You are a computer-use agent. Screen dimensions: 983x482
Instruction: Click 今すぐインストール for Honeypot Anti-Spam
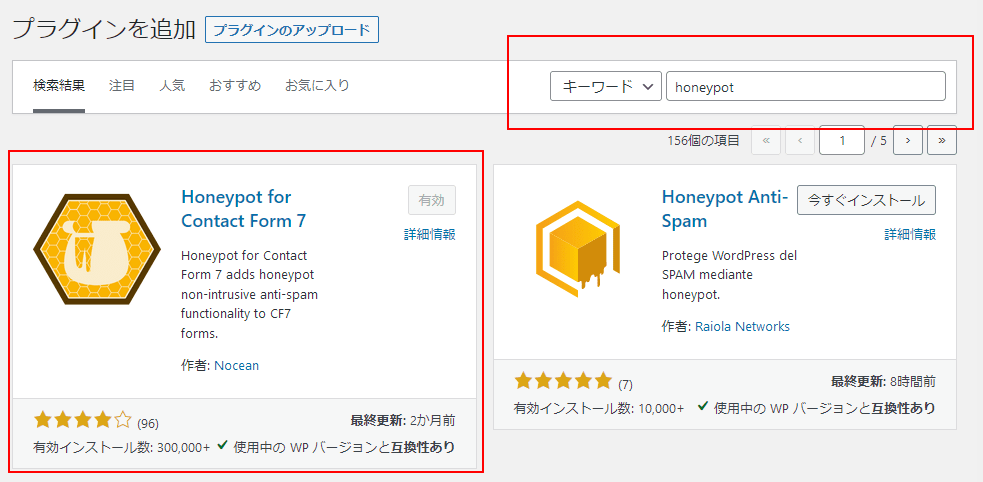(x=866, y=201)
